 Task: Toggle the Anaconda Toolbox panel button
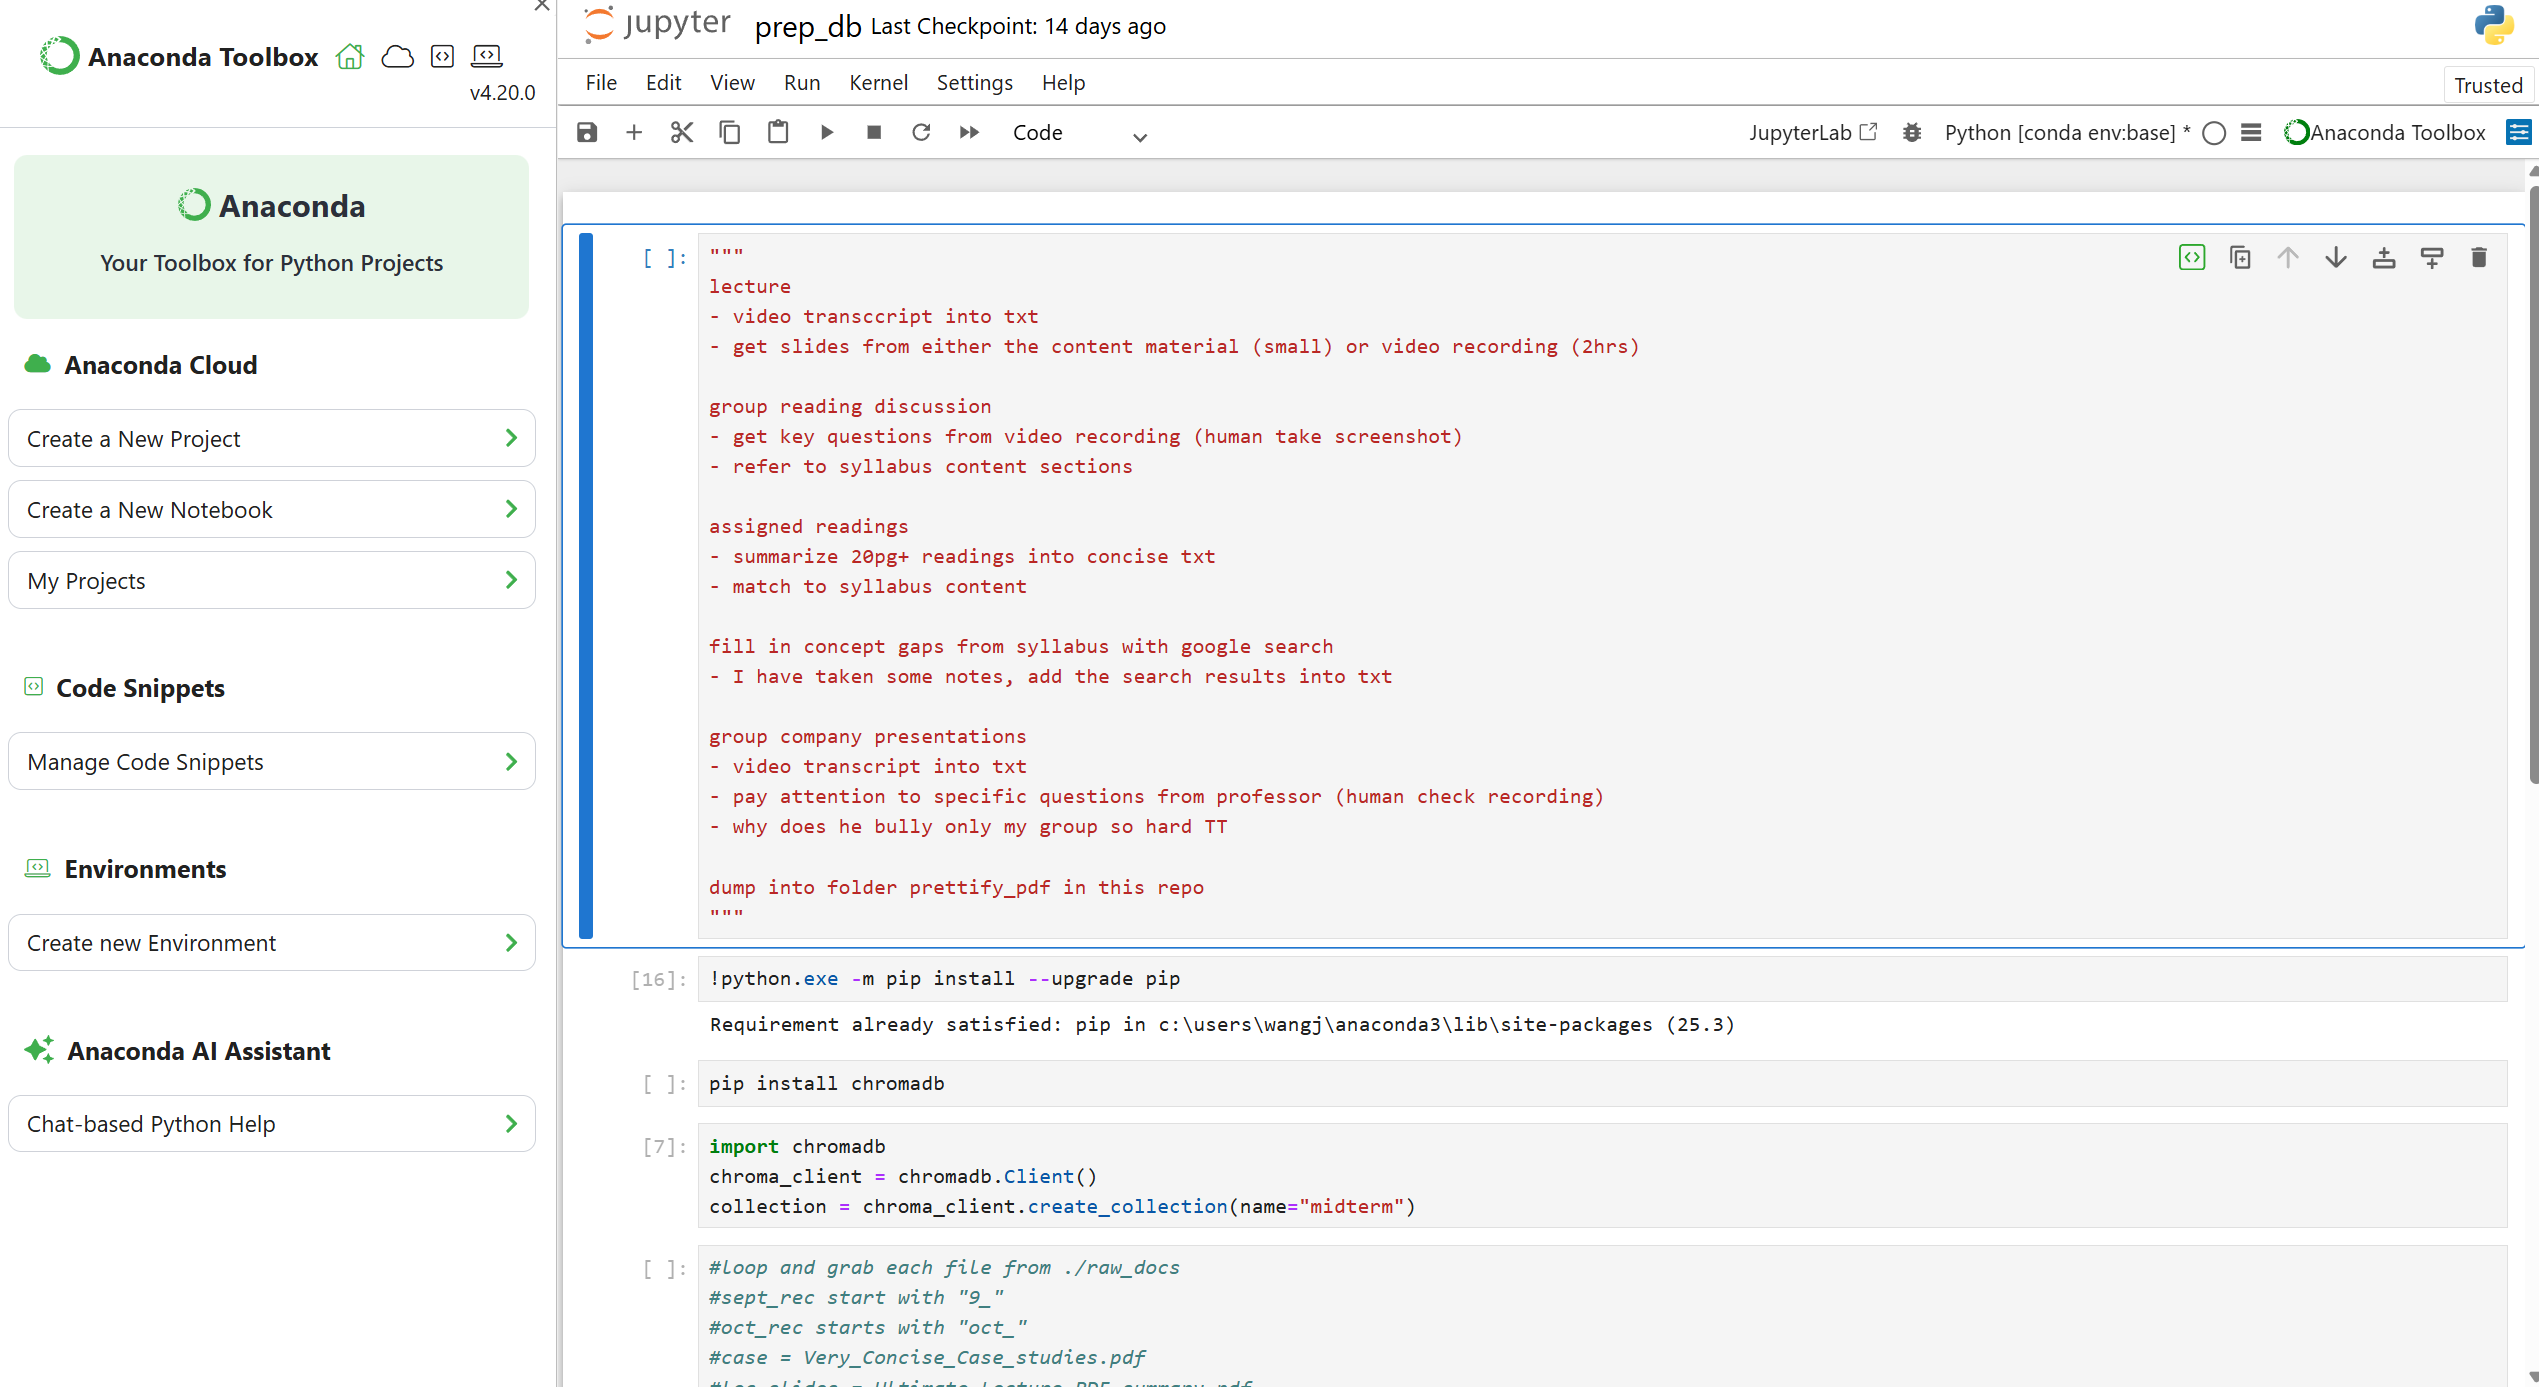tap(2386, 132)
